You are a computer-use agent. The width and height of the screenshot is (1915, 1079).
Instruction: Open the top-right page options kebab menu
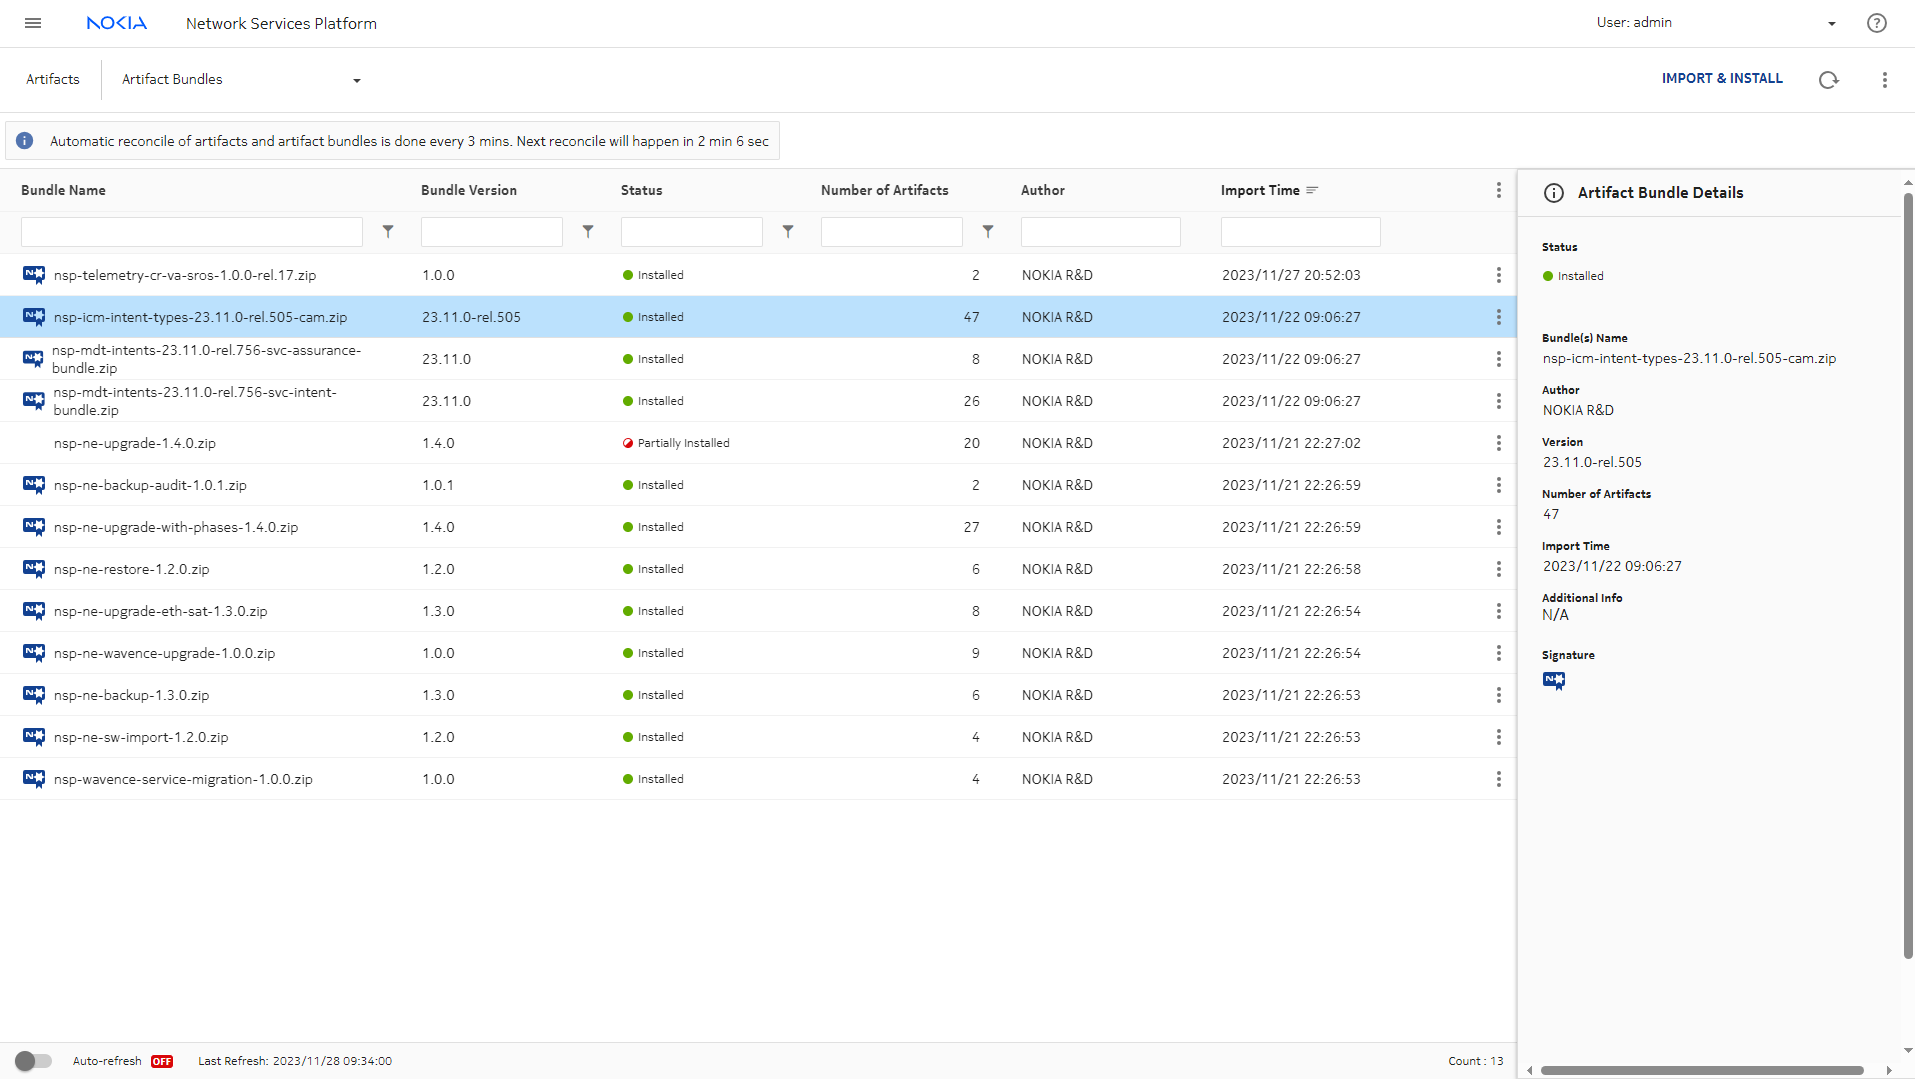click(x=1884, y=80)
